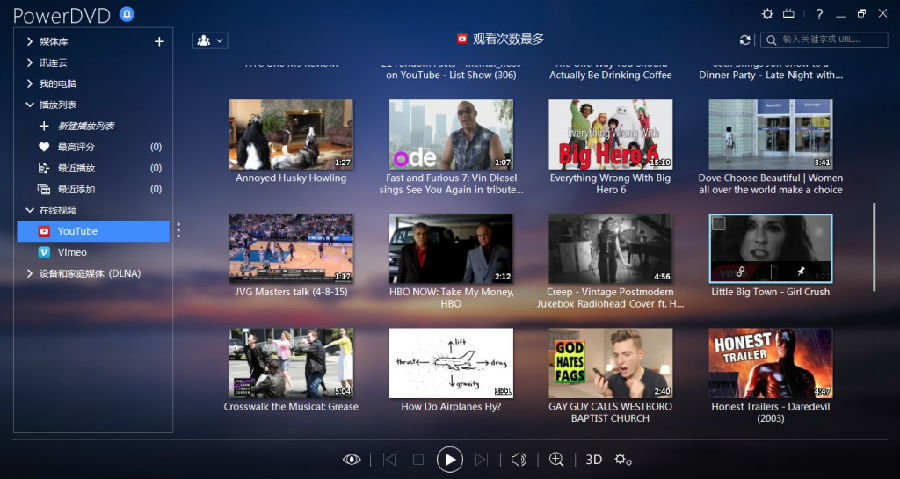
Task: Start playback with the round play button
Action: (449, 459)
